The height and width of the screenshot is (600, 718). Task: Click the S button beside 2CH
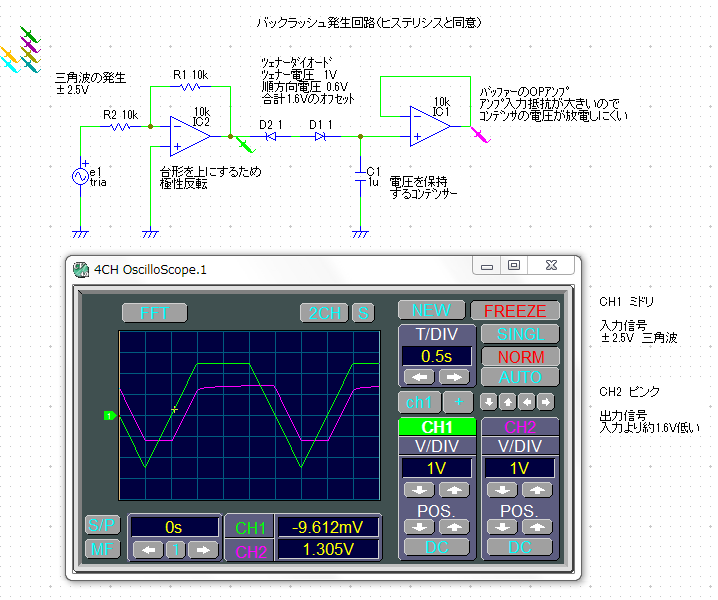click(x=363, y=313)
